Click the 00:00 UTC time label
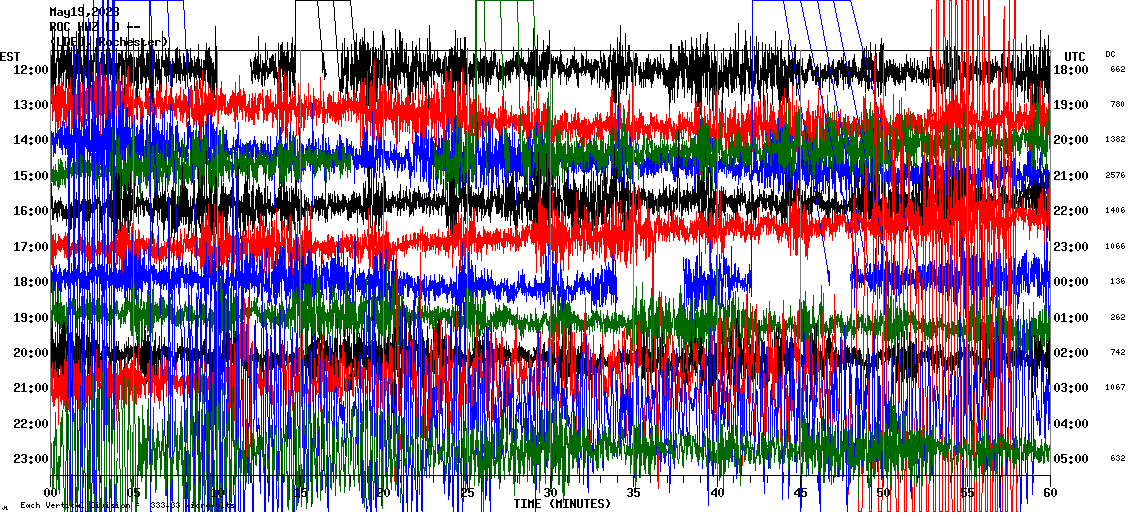Screen dimensions: 1130x519 pos(1073,282)
